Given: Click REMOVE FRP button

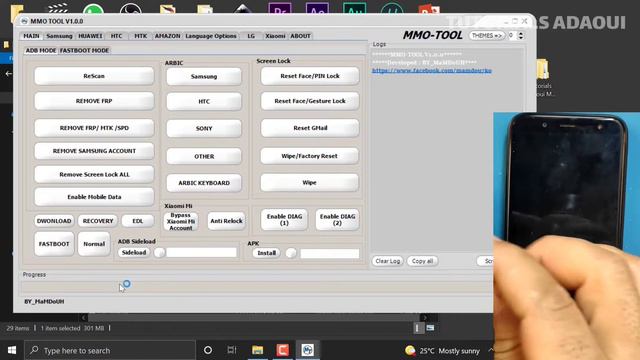Looking at the screenshot, I should 94,101.
